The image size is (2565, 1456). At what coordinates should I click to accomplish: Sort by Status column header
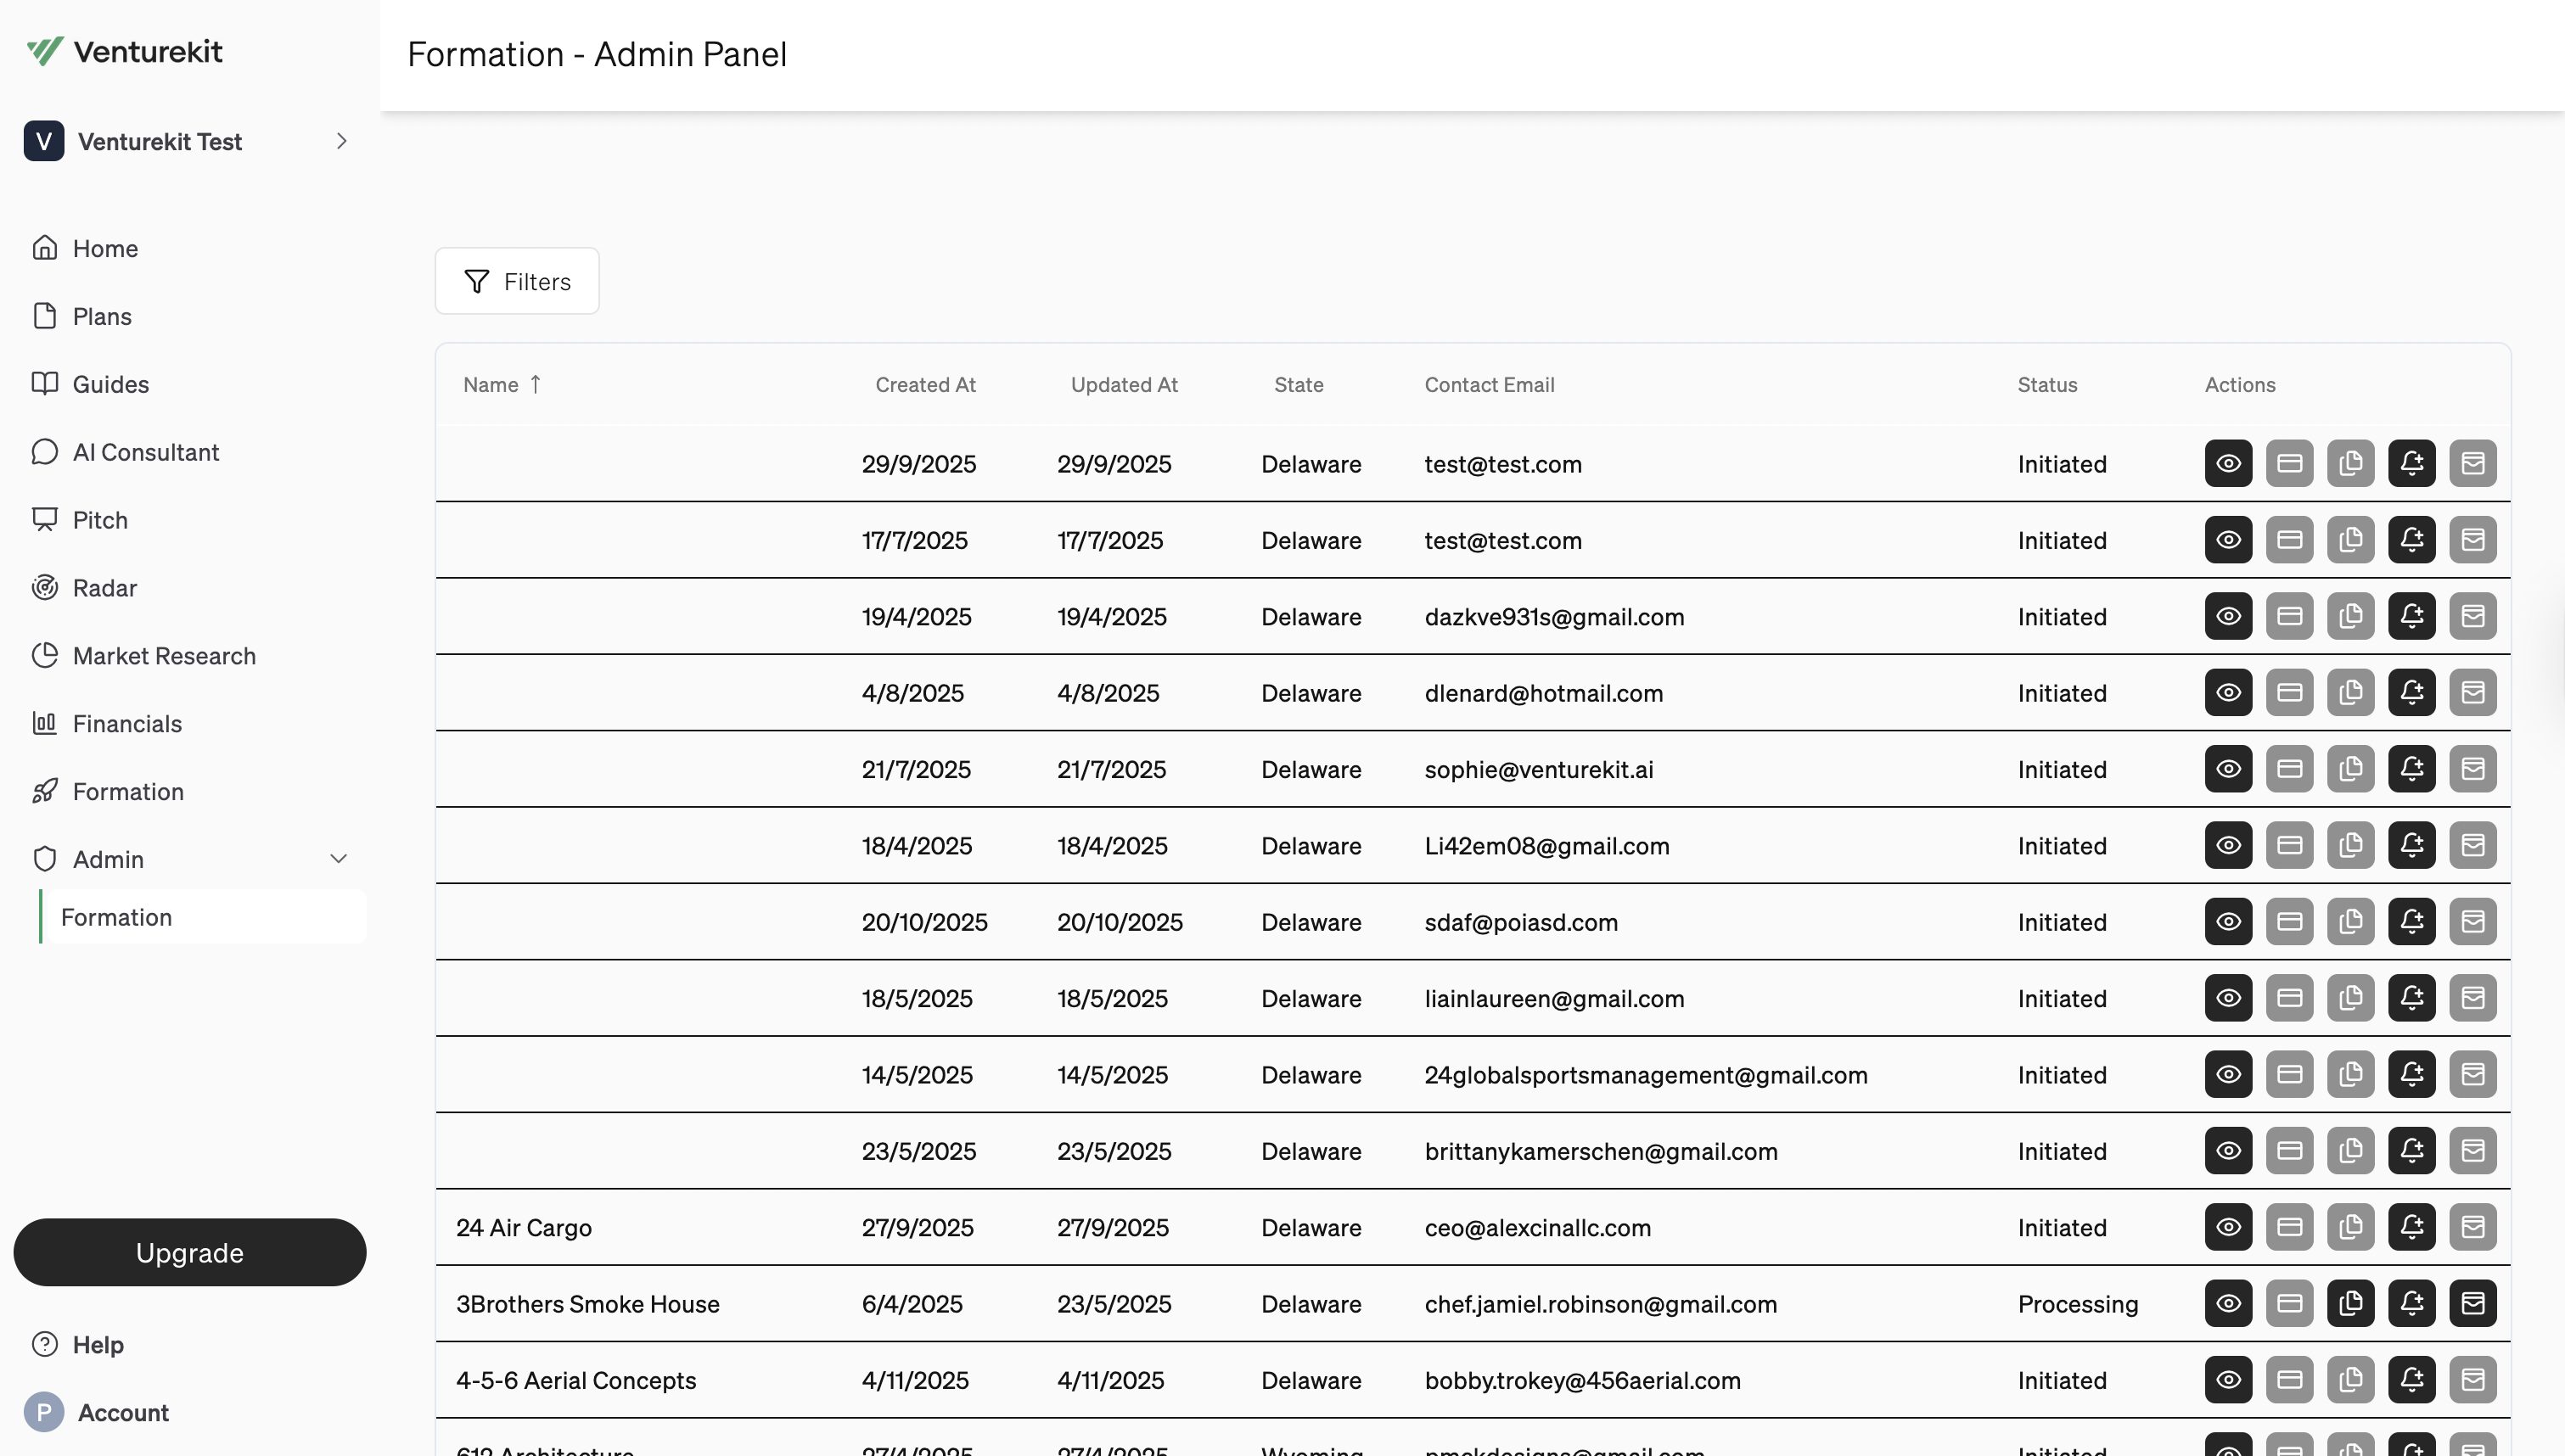tap(2047, 385)
